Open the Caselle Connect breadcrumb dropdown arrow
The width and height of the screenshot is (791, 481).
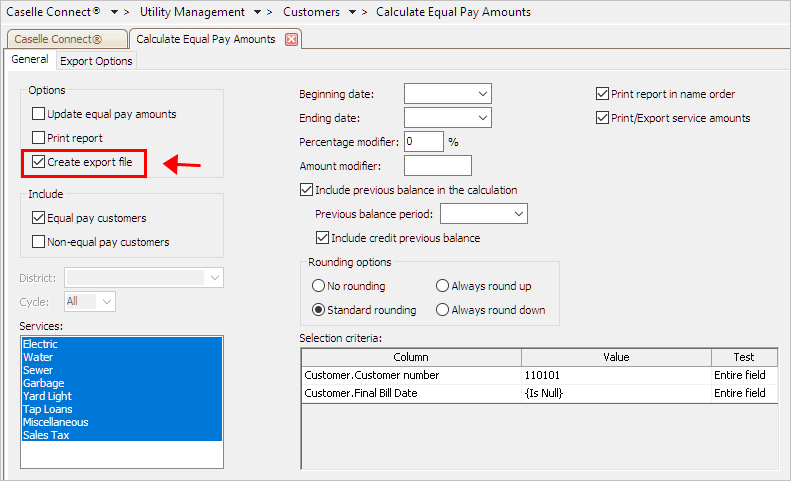point(115,12)
